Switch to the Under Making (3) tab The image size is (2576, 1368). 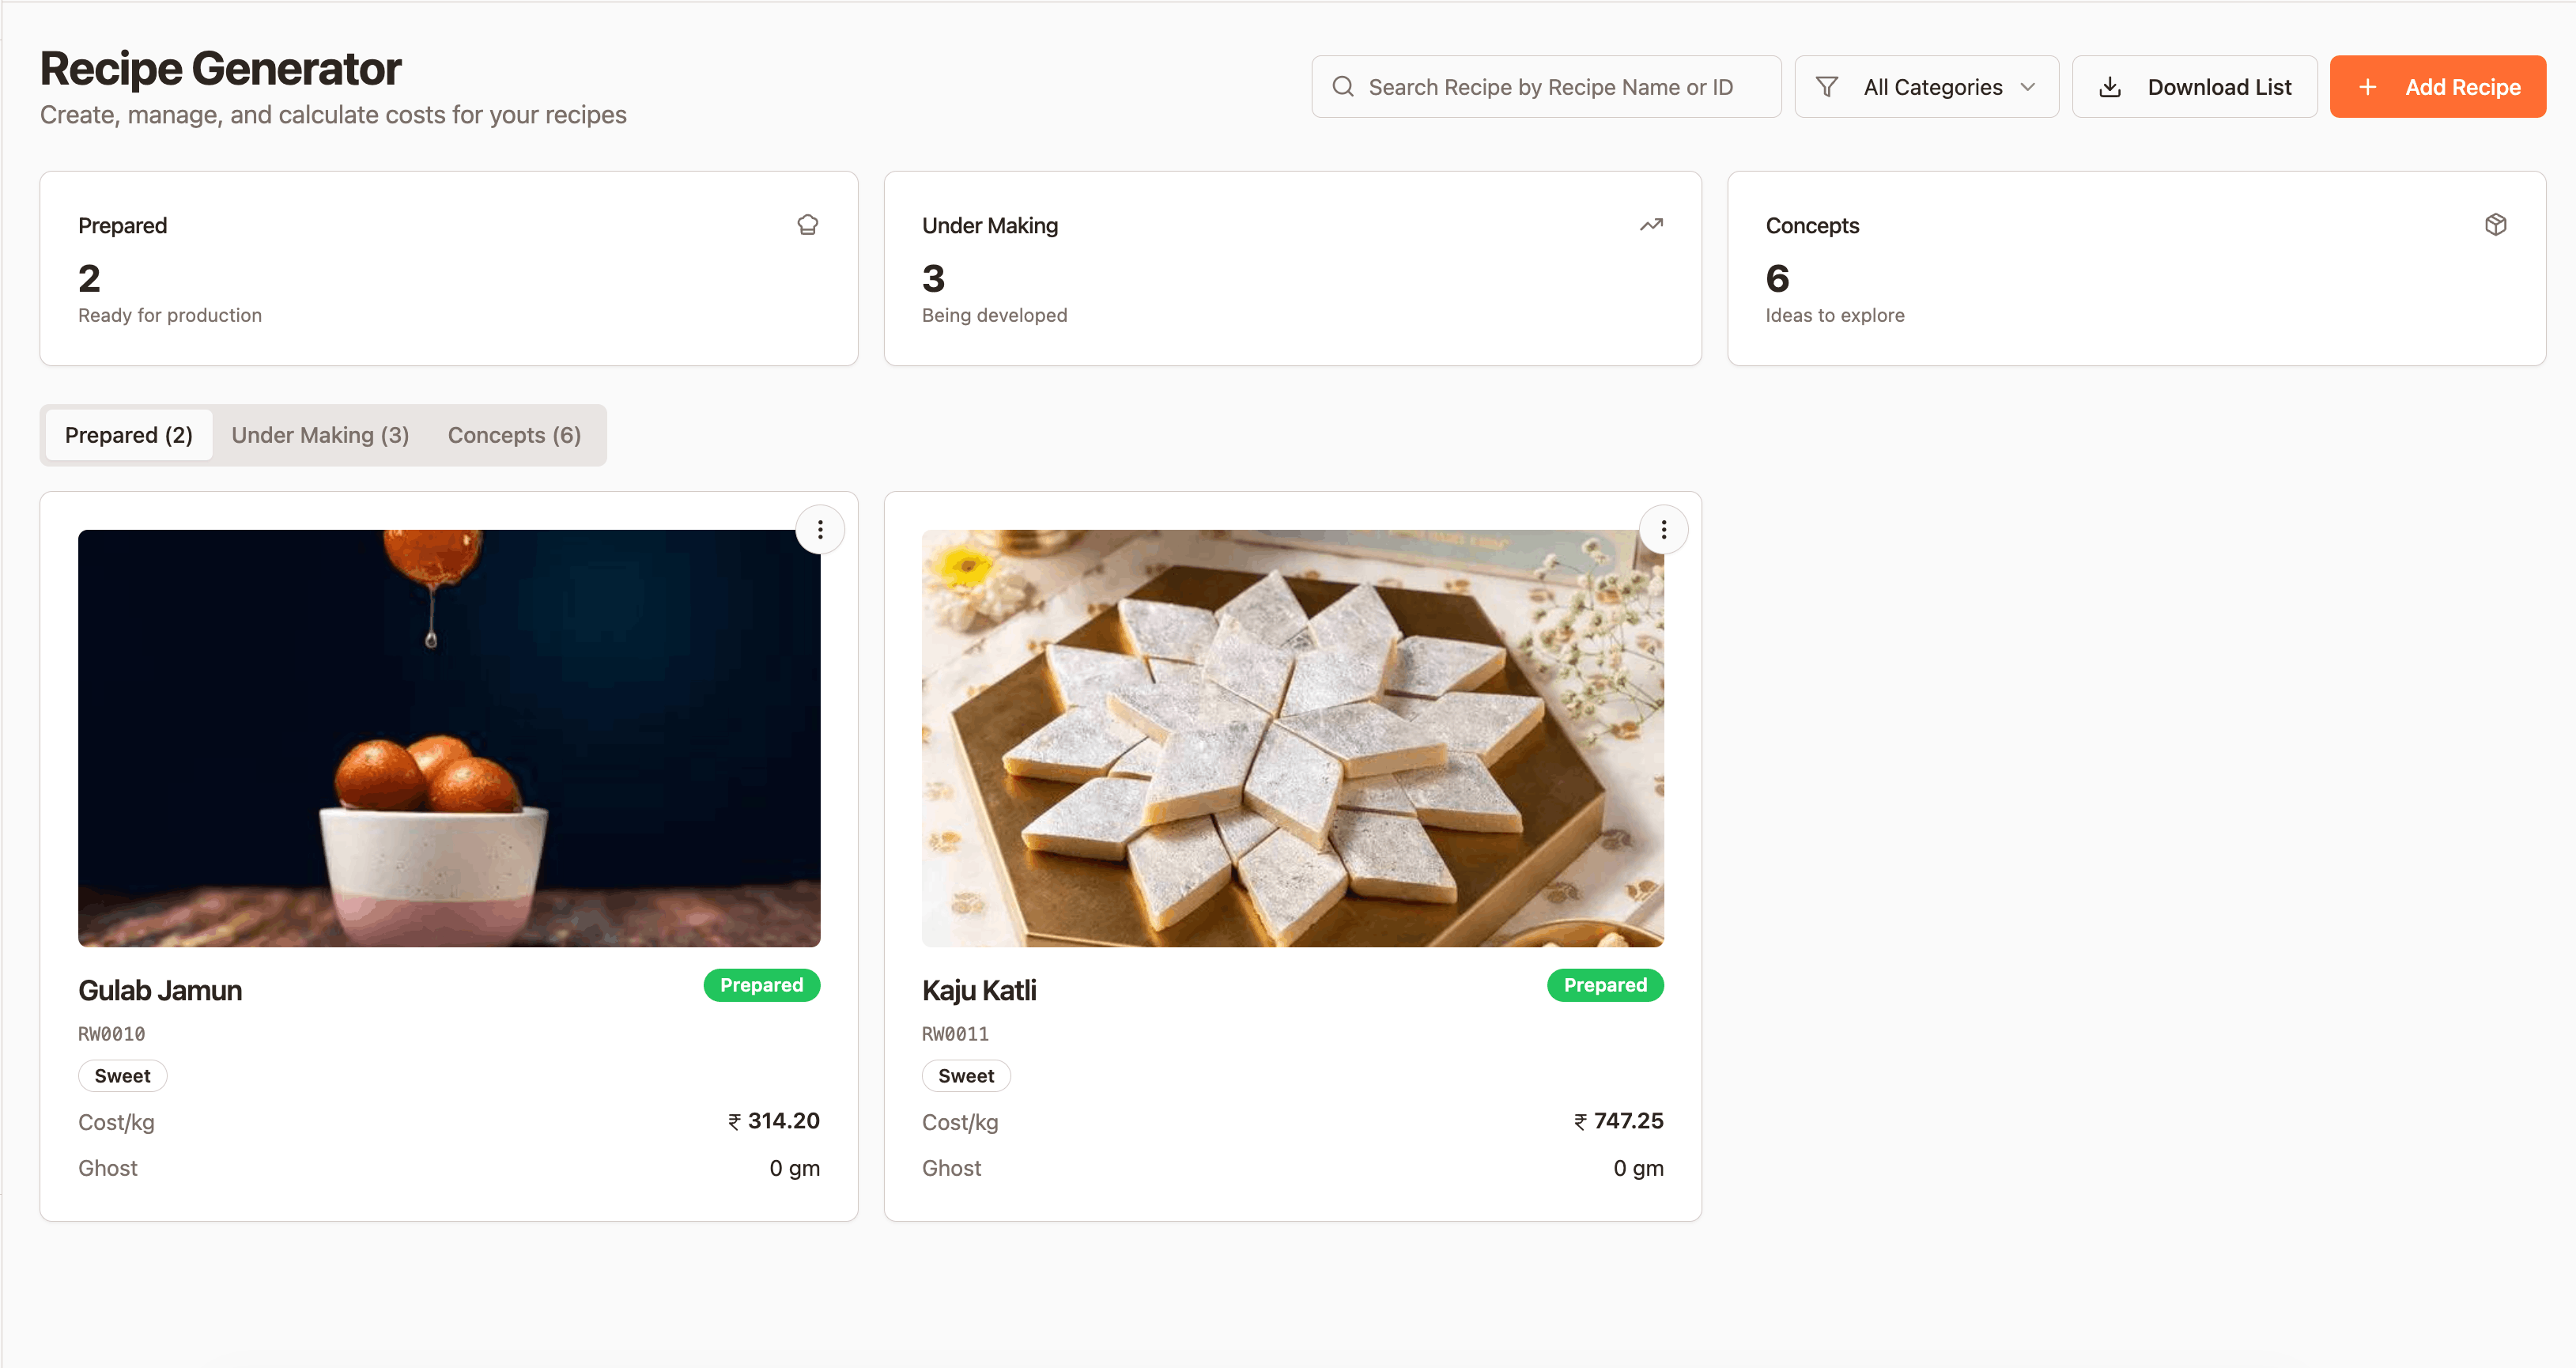320,435
